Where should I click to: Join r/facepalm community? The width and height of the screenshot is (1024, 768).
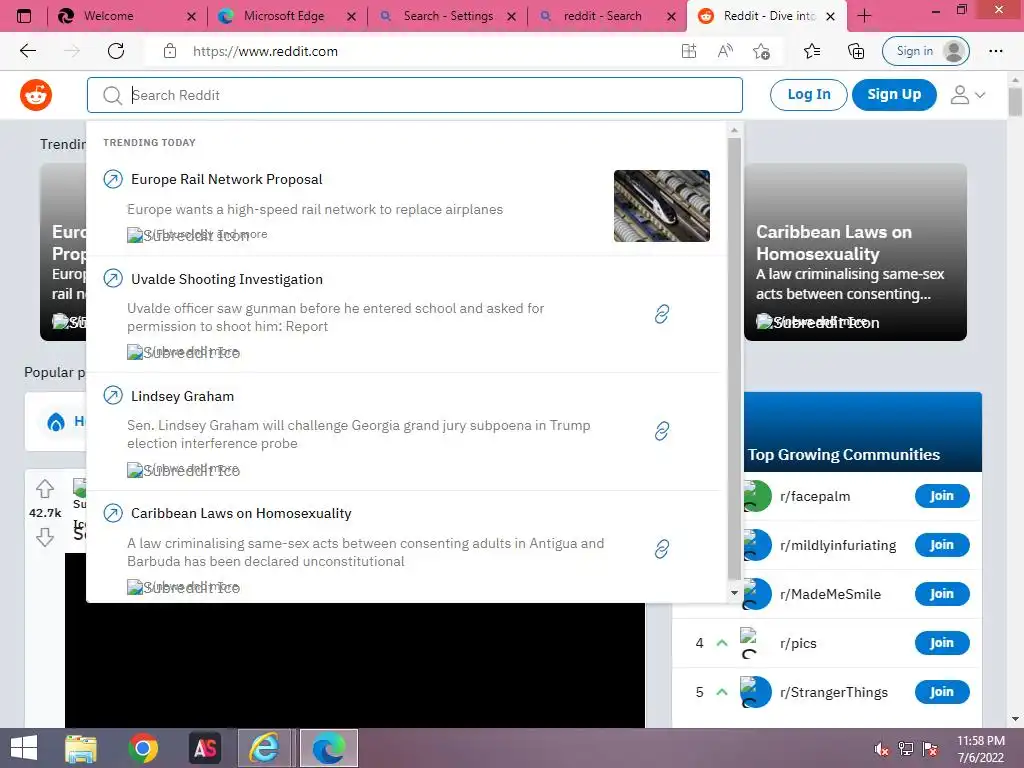[942, 496]
